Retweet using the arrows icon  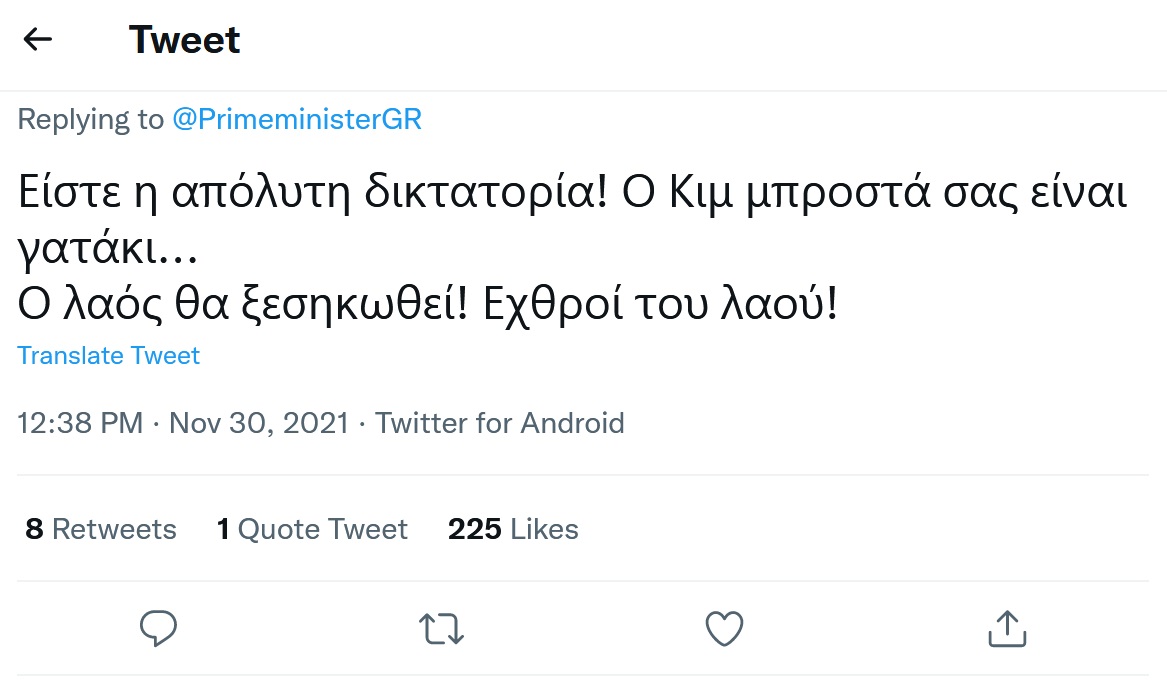point(441,629)
